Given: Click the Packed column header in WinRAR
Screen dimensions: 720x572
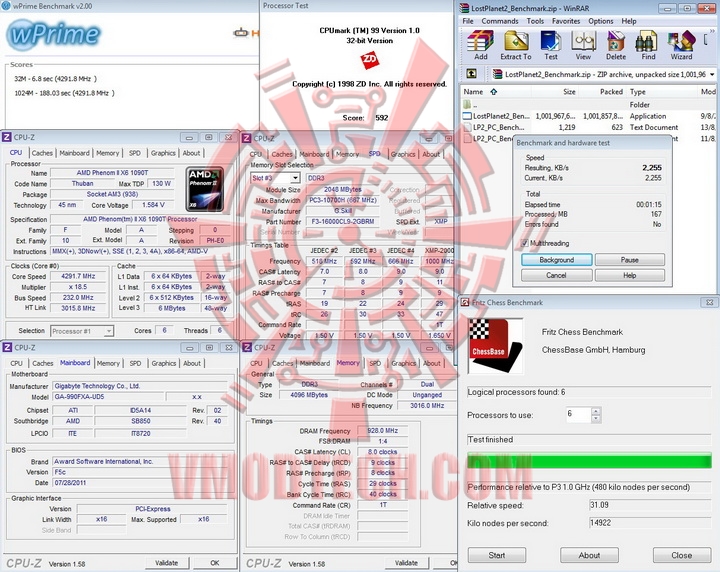Looking at the screenshot, I should point(611,92).
